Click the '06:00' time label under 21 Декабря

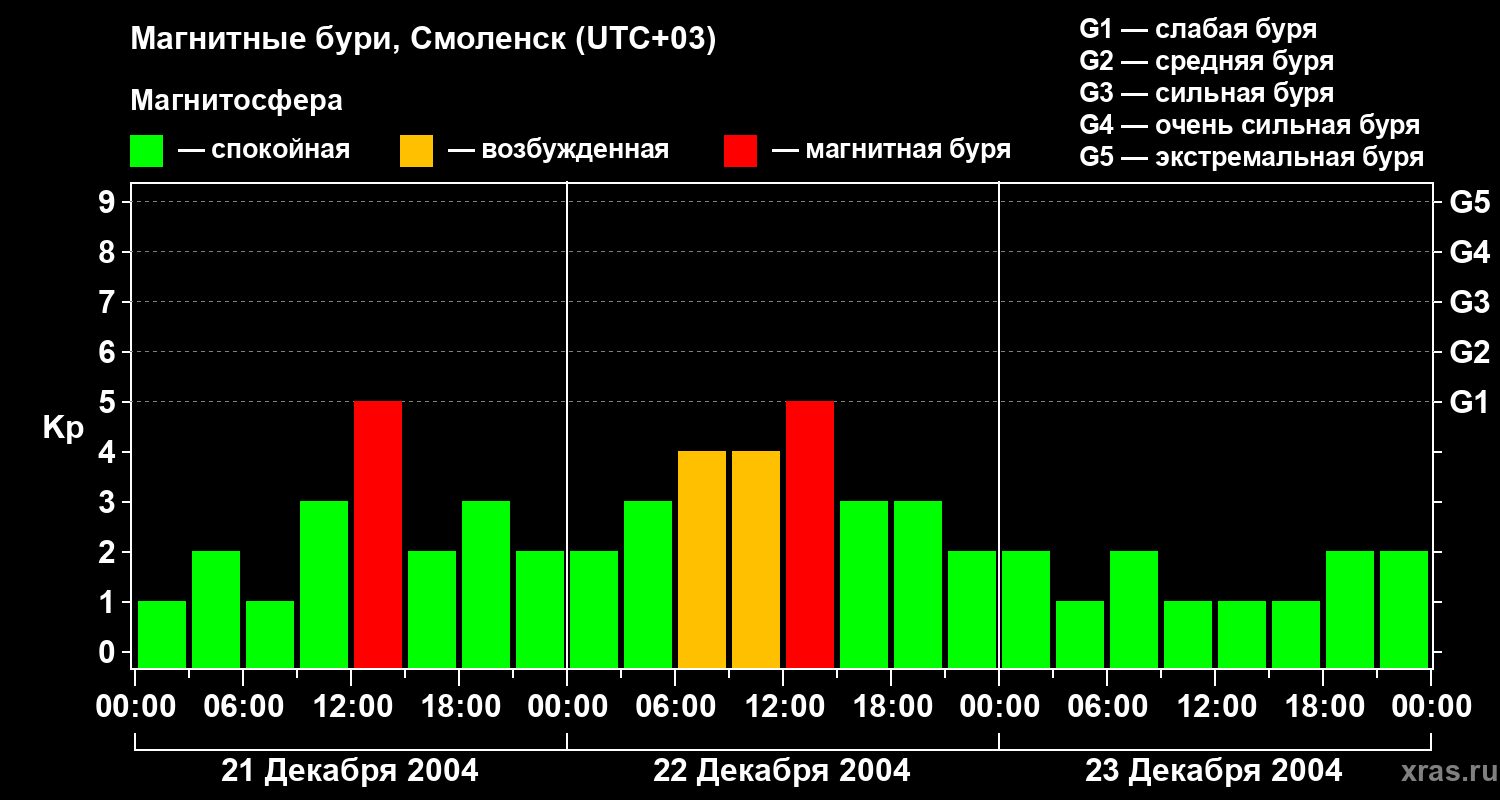242,707
